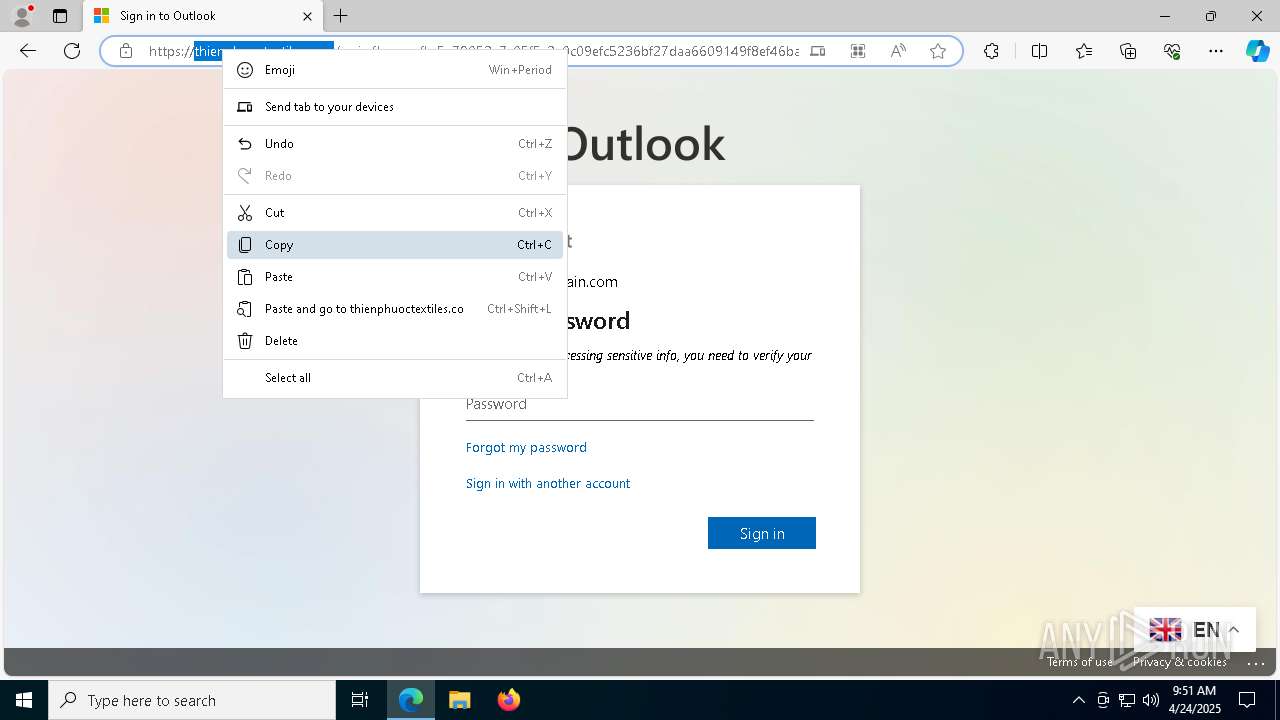Open the tab actions menu icon
This screenshot has height=720, width=1280.
pyautogui.click(x=60, y=16)
